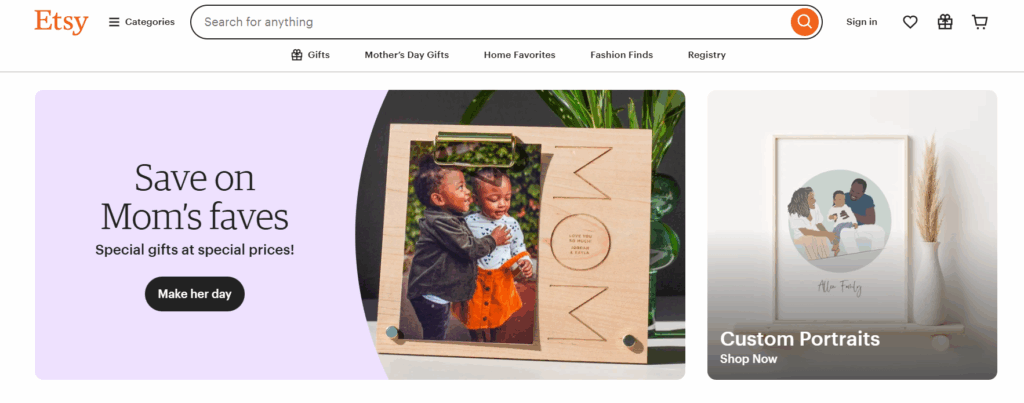The image size is (1024, 403).
Task: Click the Make her day button
Action: [x=195, y=294]
